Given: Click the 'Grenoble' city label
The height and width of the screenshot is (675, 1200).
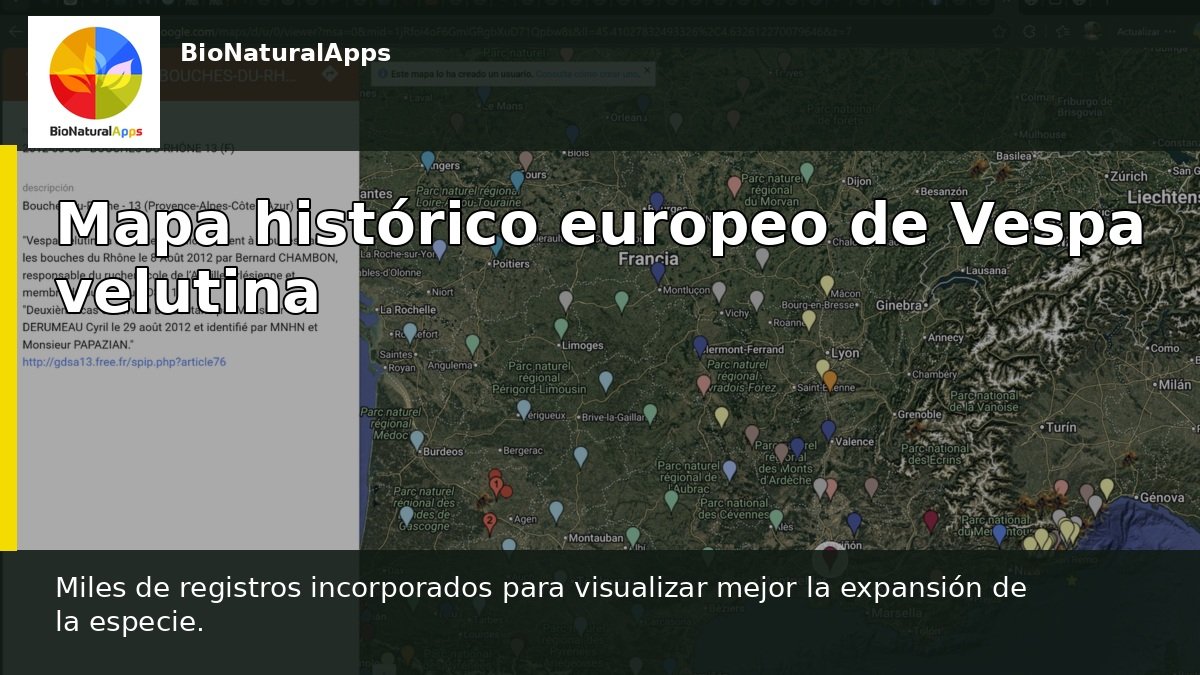Looking at the screenshot, I should [920, 414].
